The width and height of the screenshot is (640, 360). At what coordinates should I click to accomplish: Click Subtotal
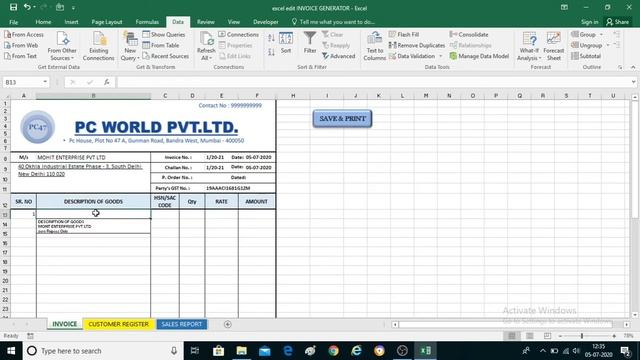pyautogui.click(x=586, y=56)
